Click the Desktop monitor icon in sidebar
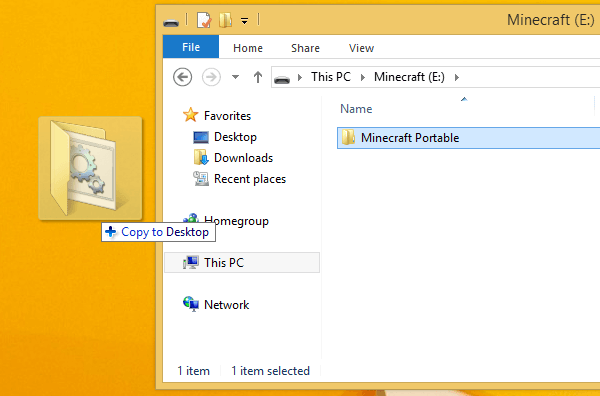Image resolution: width=600 pixels, height=396 pixels. (201, 137)
